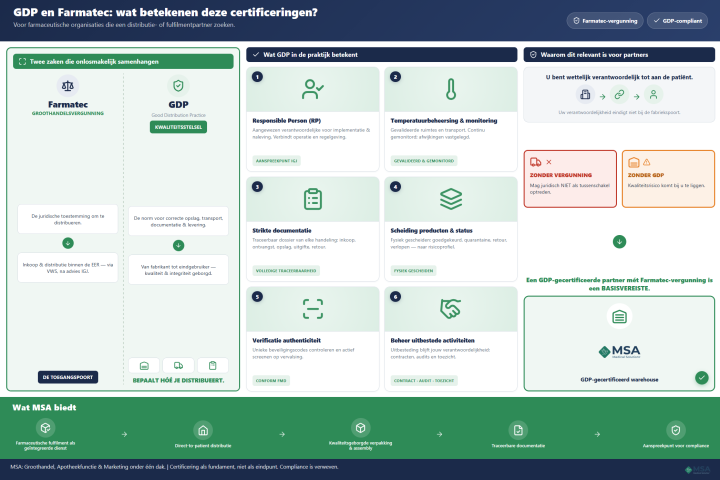Click the warehouse icon in Zonder GDP card
The height and width of the screenshot is (480, 720).
point(634,162)
